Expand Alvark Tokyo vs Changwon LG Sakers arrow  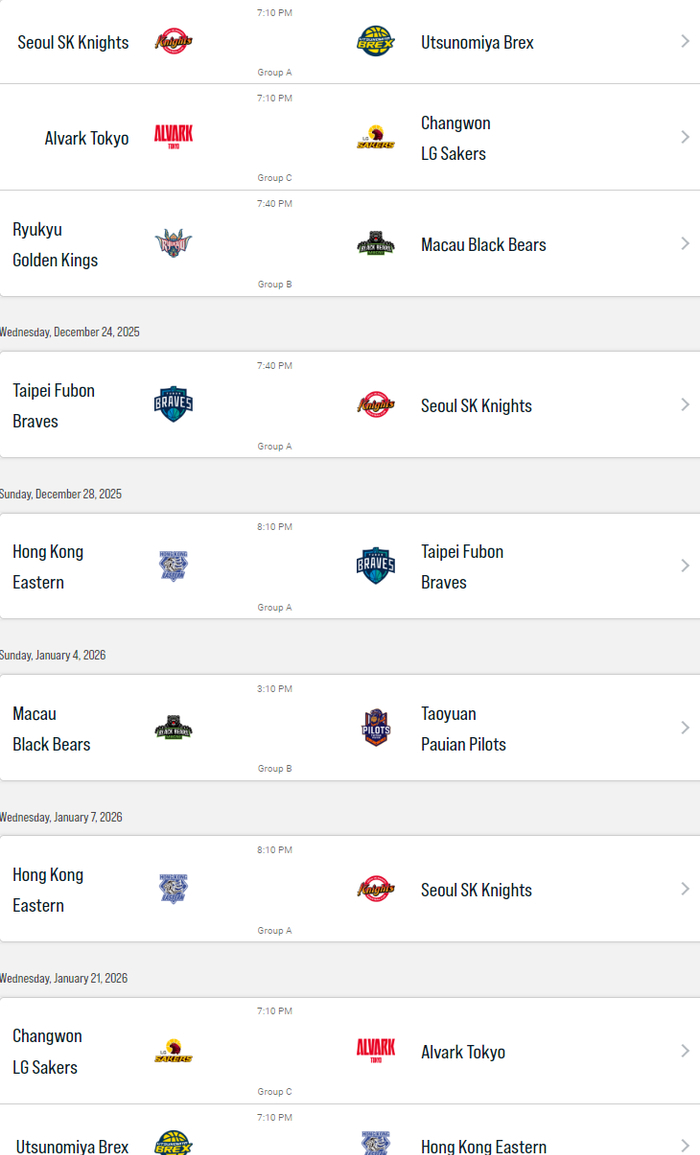point(685,137)
